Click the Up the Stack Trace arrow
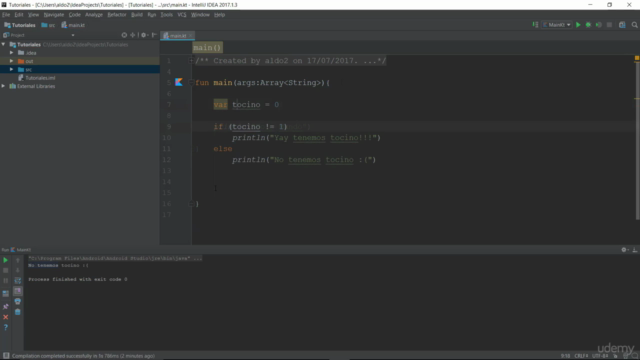 click(18, 260)
